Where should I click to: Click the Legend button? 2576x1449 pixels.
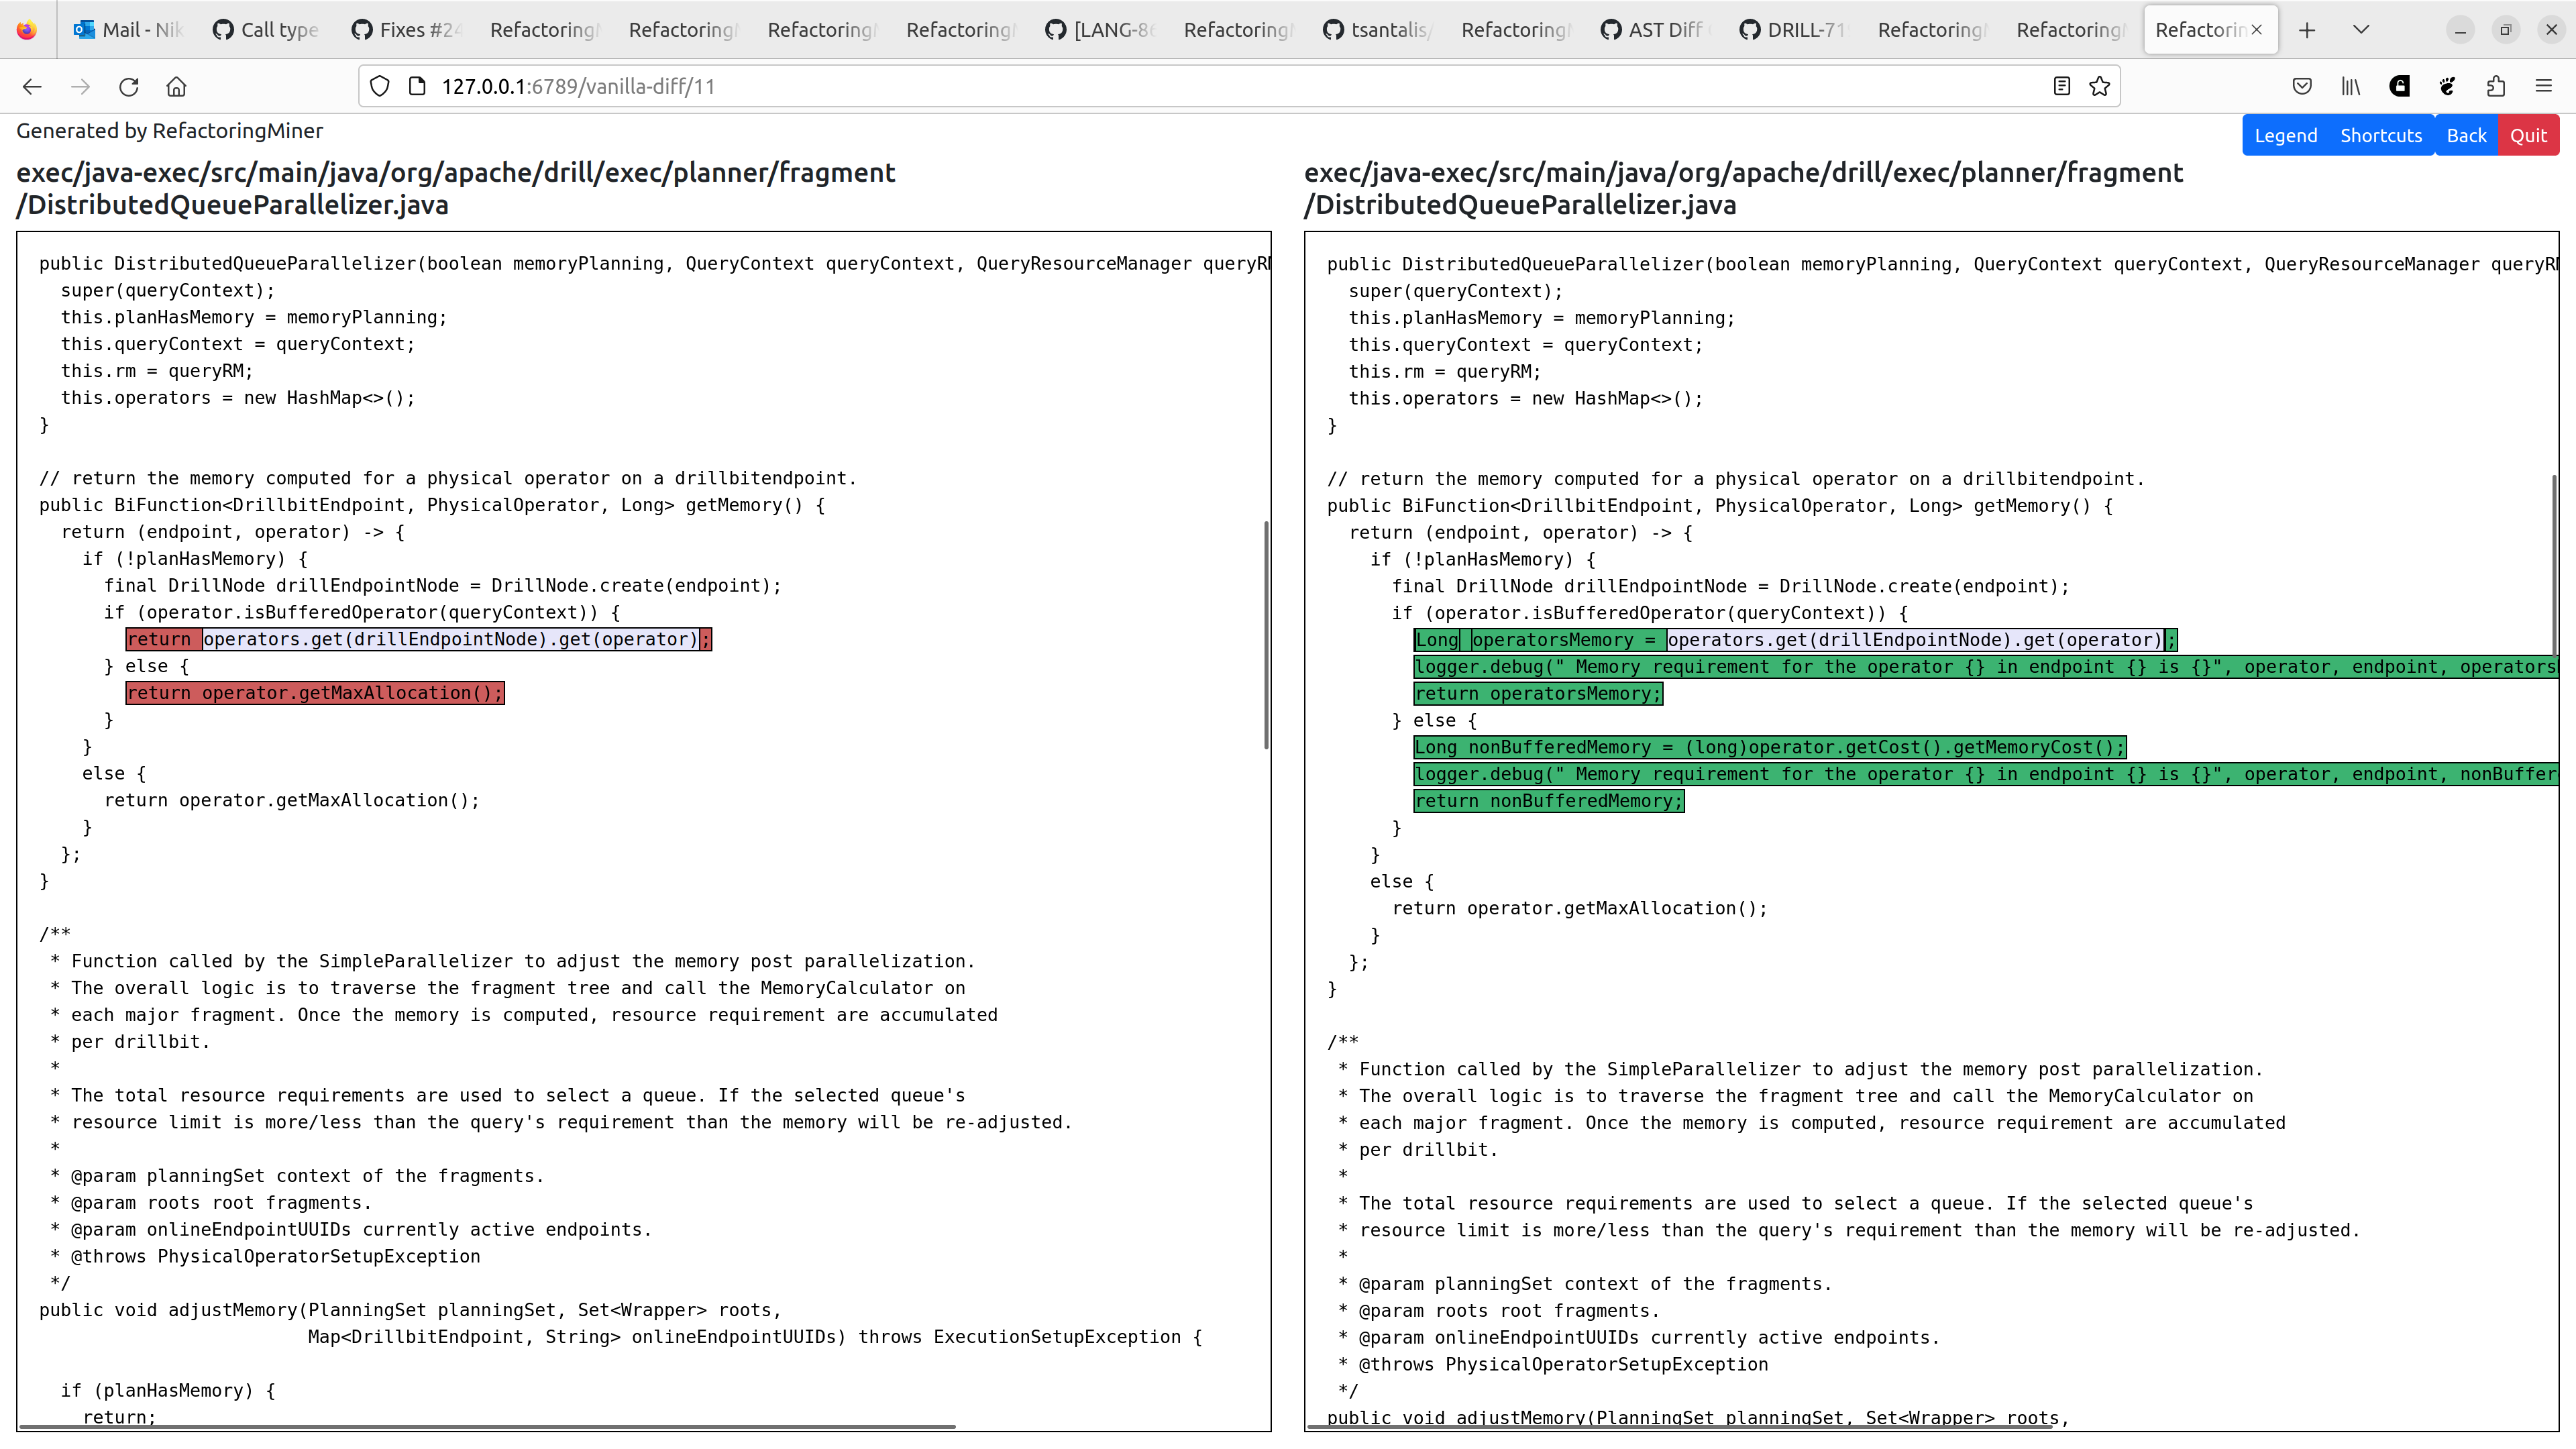[x=2286, y=134]
